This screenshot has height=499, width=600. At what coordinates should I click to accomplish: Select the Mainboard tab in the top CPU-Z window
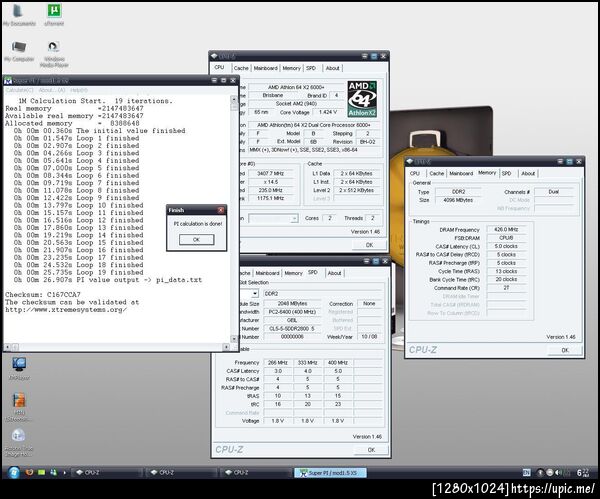[x=266, y=68]
